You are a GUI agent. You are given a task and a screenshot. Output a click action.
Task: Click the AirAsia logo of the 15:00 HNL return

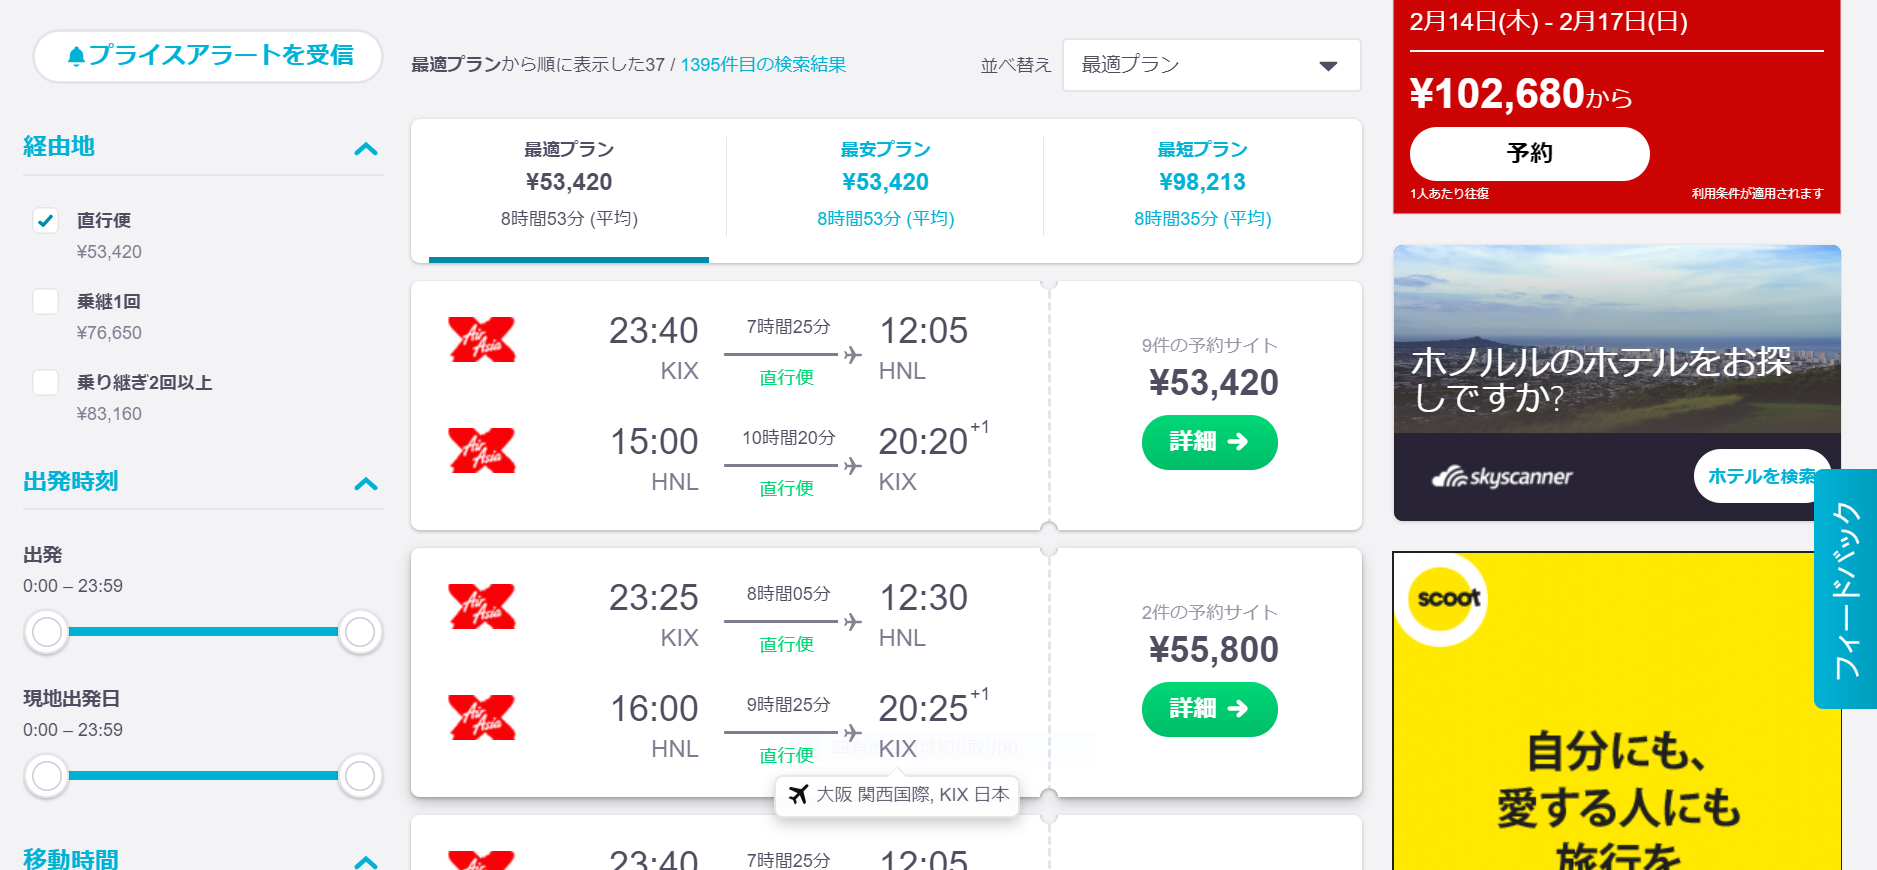click(x=482, y=450)
